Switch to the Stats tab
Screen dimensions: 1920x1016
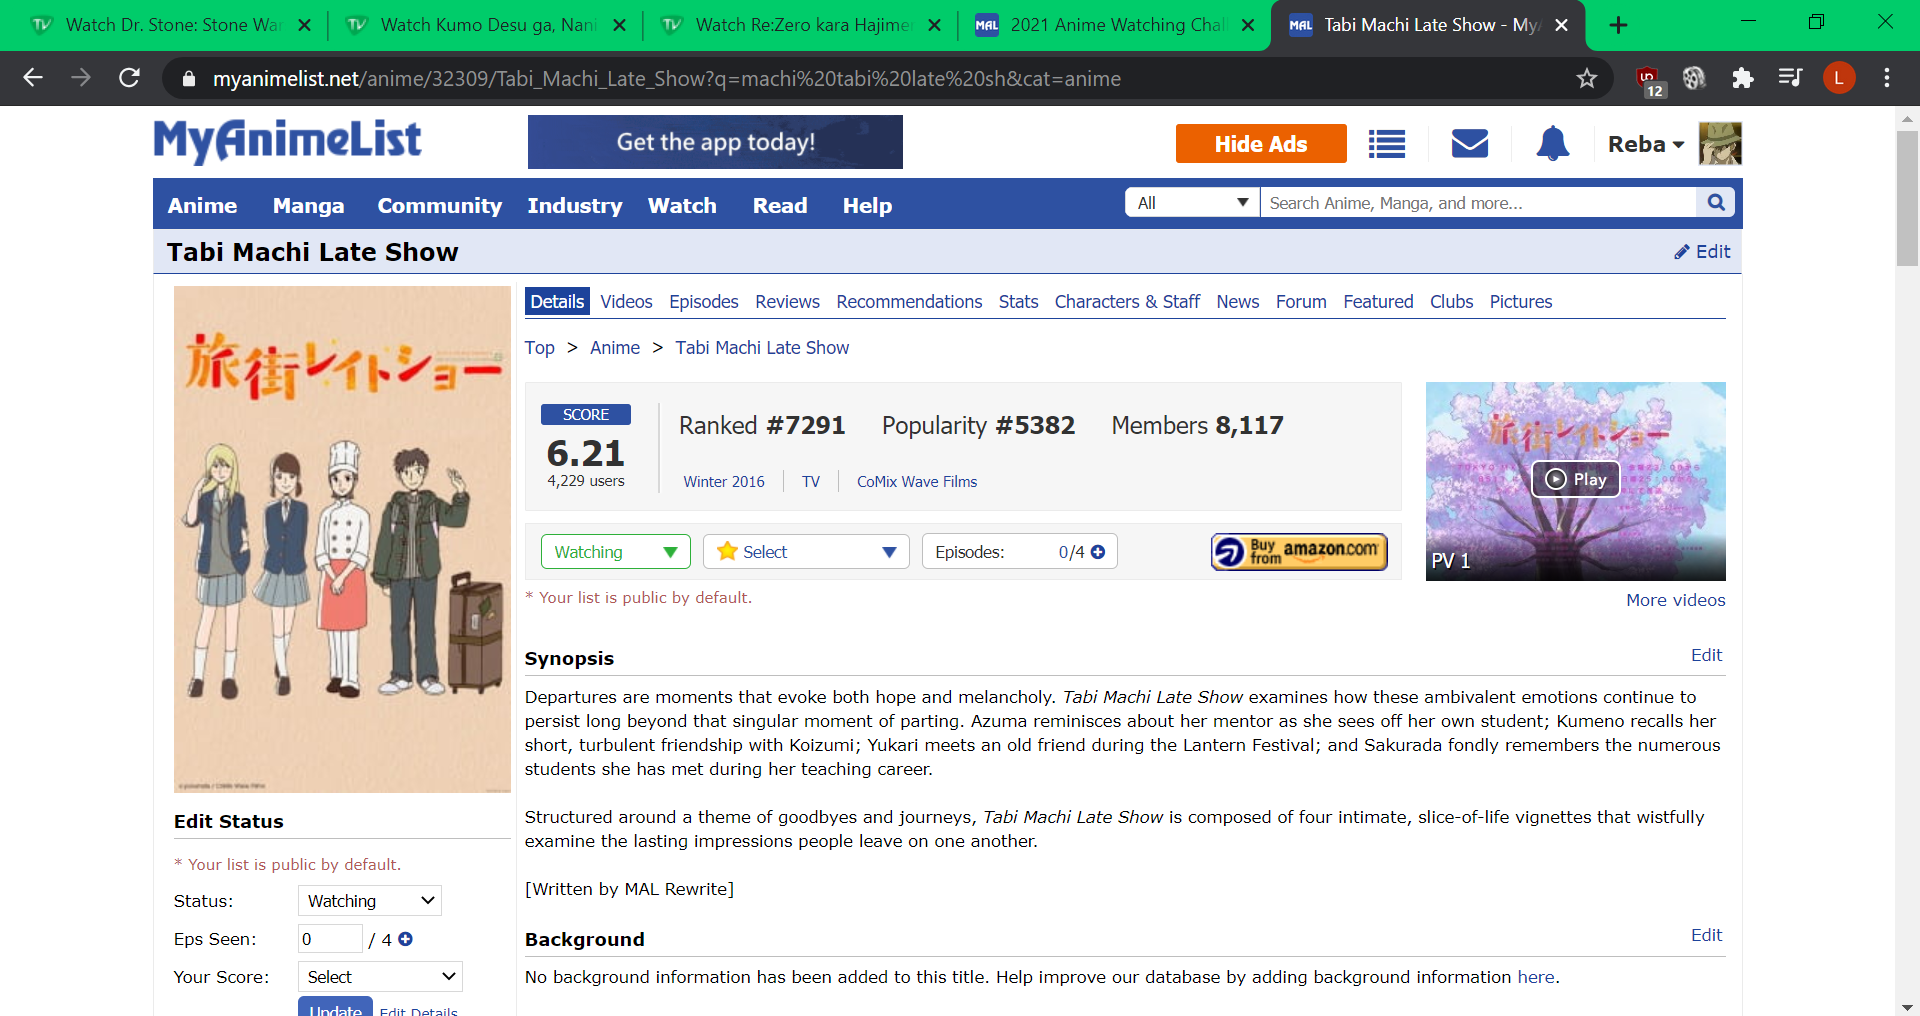pos(1018,302)
